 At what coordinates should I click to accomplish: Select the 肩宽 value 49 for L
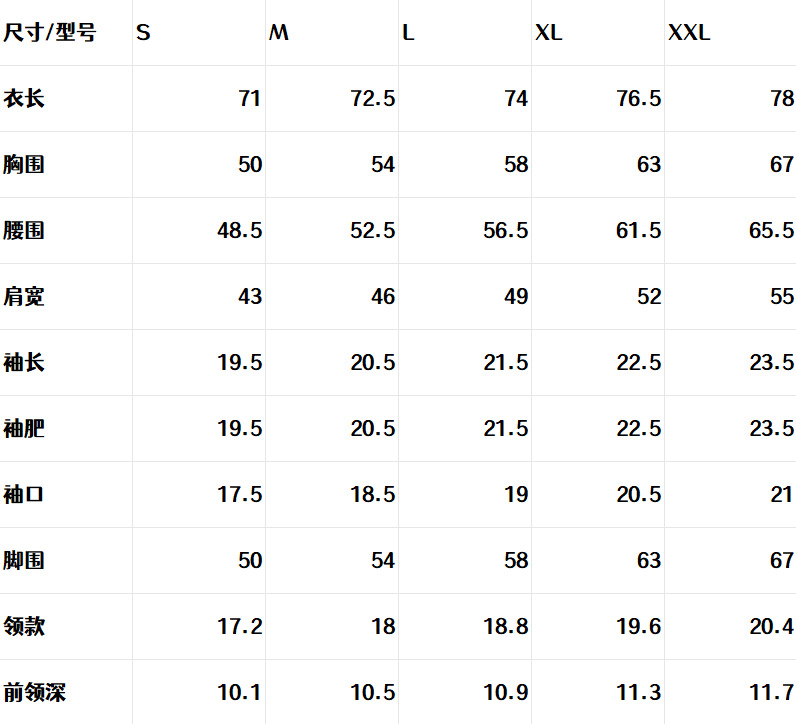516,297
